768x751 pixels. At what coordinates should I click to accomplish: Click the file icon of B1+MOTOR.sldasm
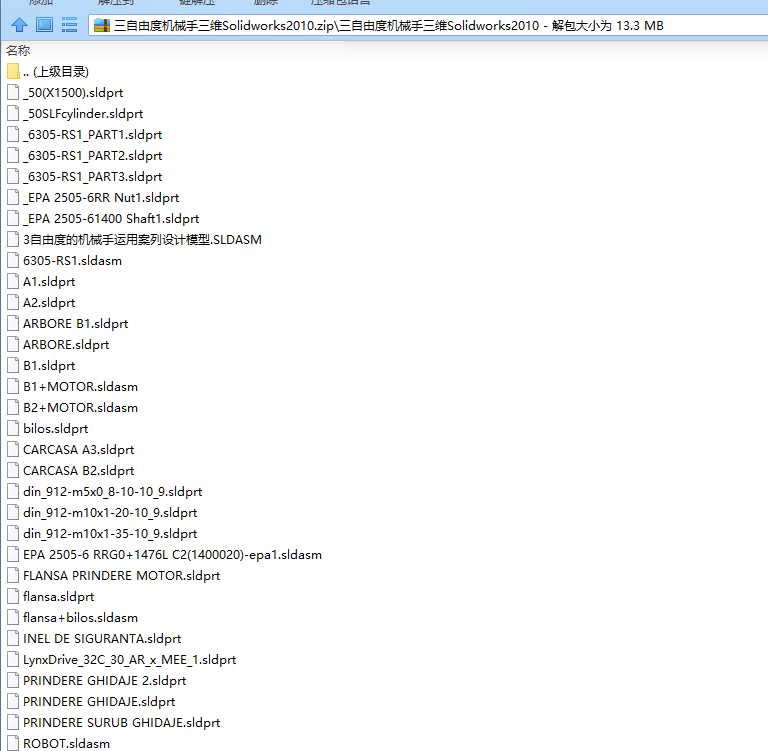click(13, 386)
